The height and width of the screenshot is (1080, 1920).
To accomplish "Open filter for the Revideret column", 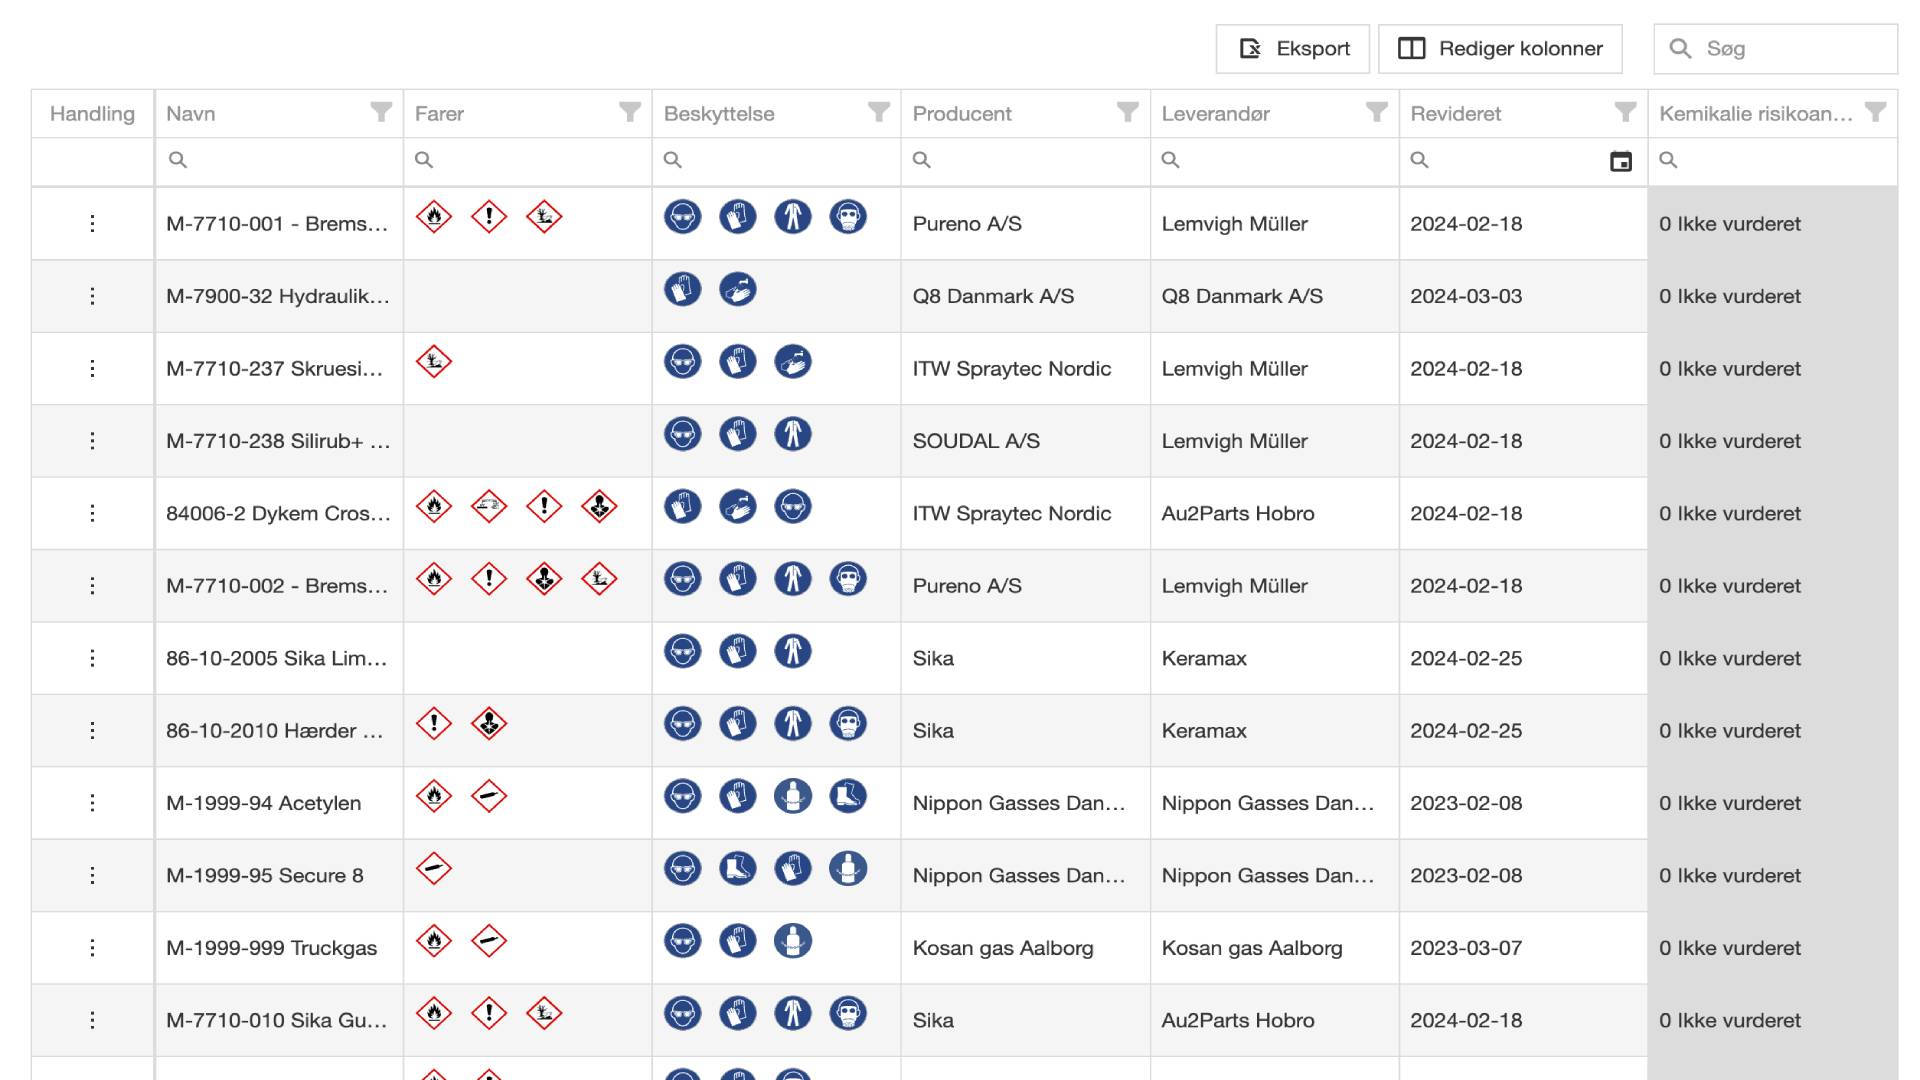I will (x=1626, y=112).
